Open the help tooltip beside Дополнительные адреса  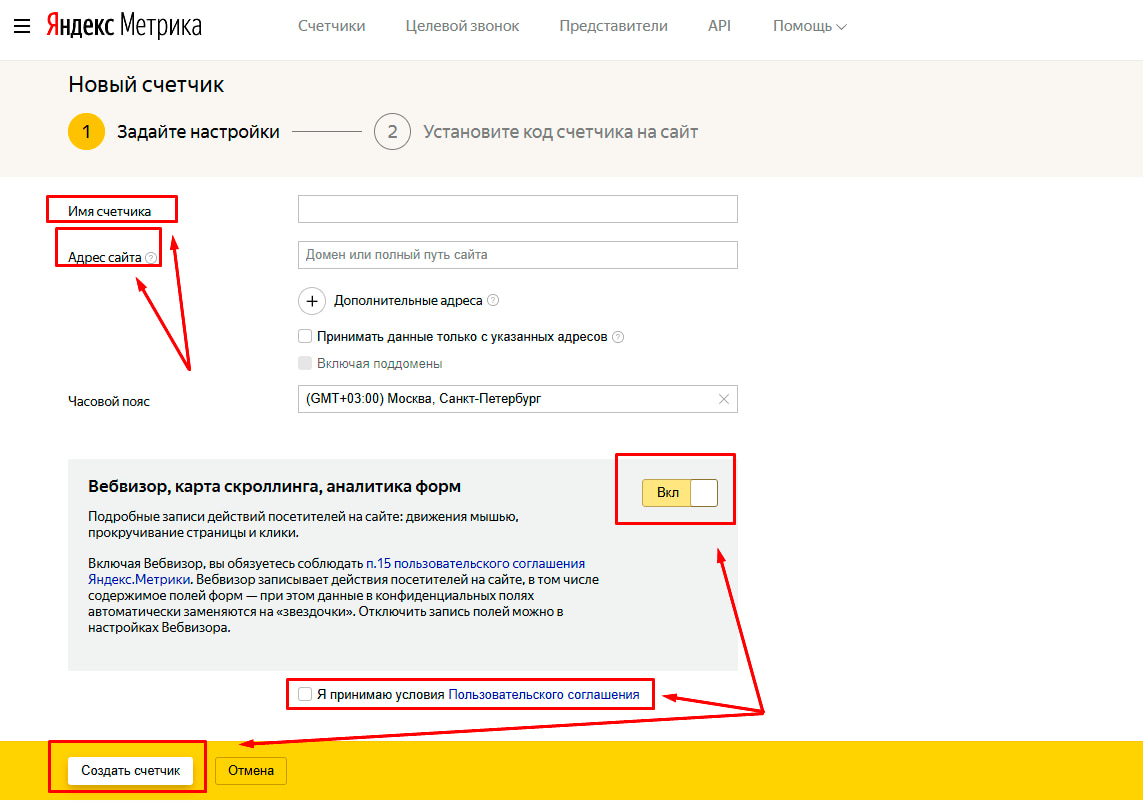(493, 300)
